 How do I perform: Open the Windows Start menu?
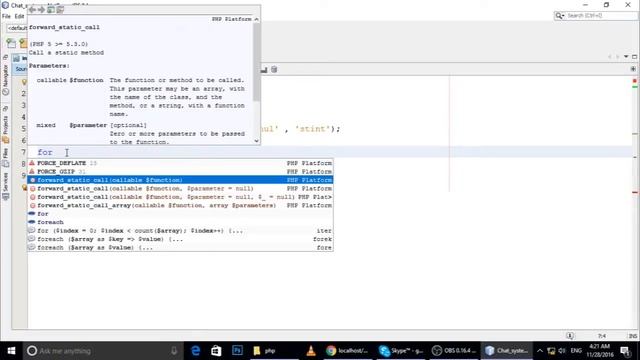tap(11, 351)
